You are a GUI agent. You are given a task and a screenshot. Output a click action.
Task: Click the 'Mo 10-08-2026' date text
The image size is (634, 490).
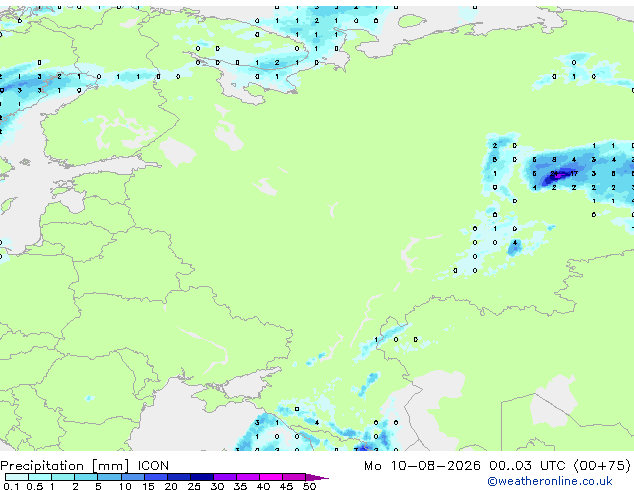(422, 466)
